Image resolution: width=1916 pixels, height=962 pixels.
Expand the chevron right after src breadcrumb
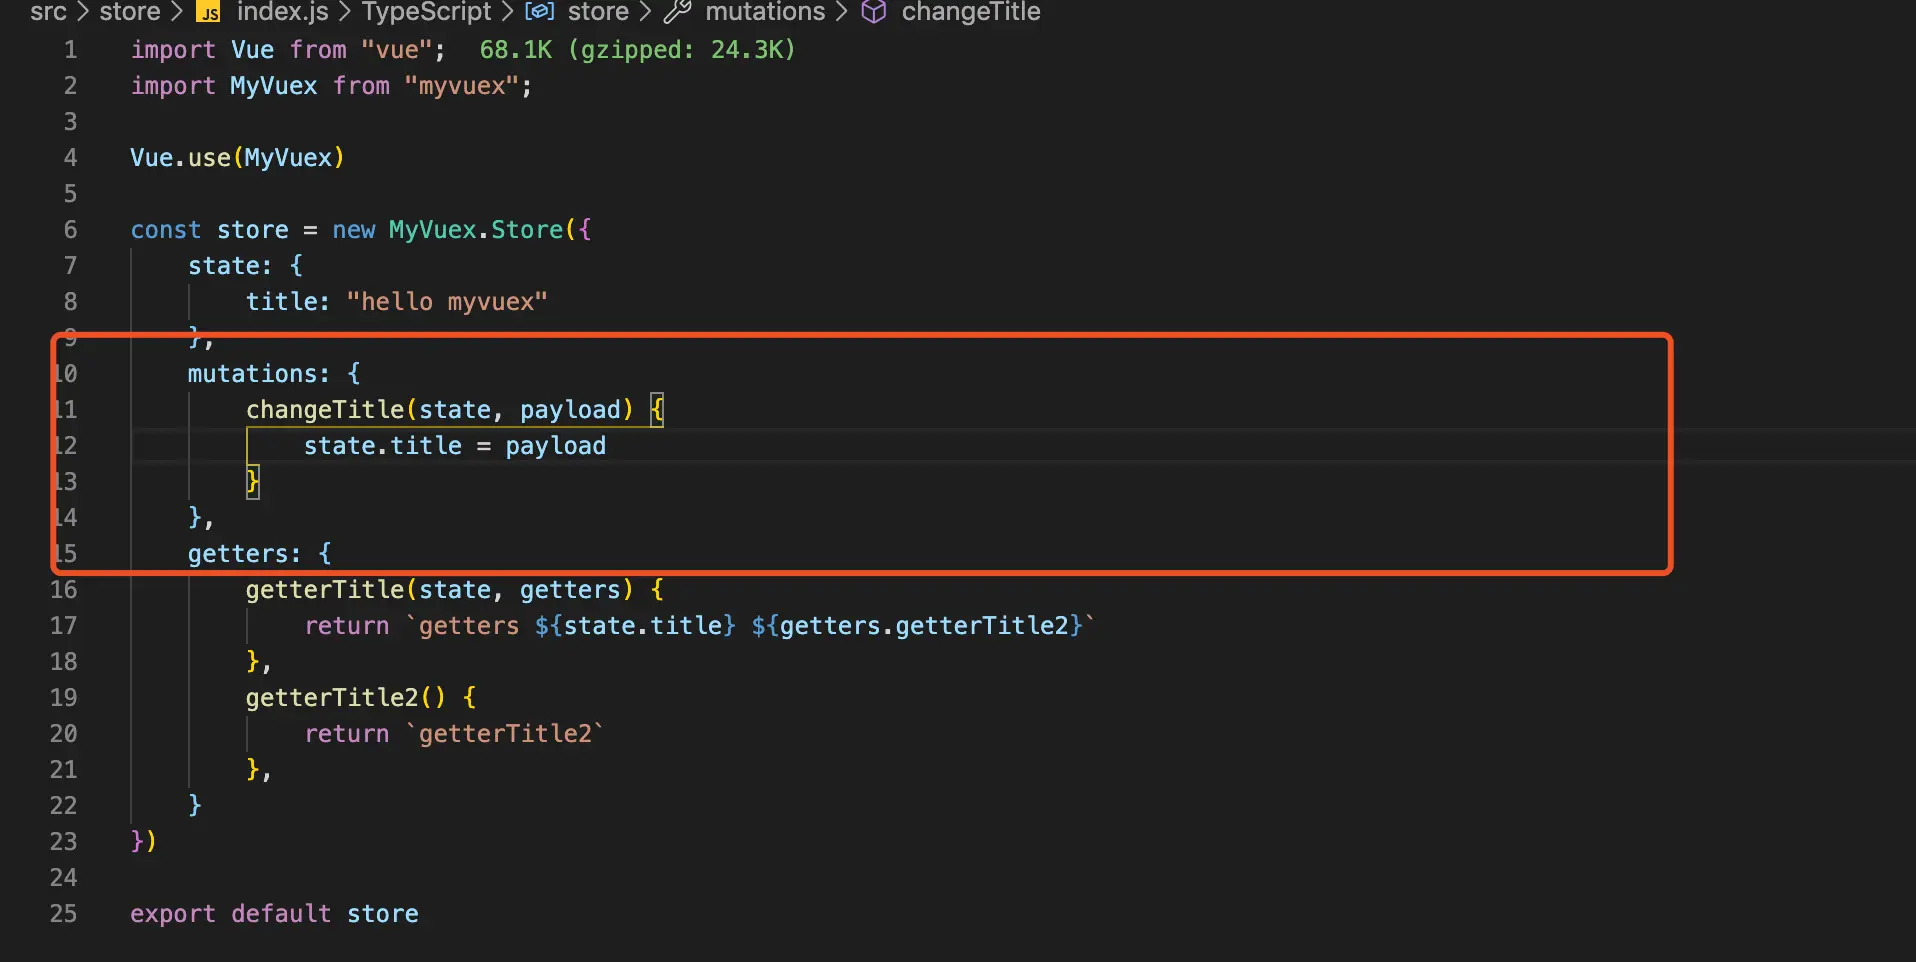83,12
